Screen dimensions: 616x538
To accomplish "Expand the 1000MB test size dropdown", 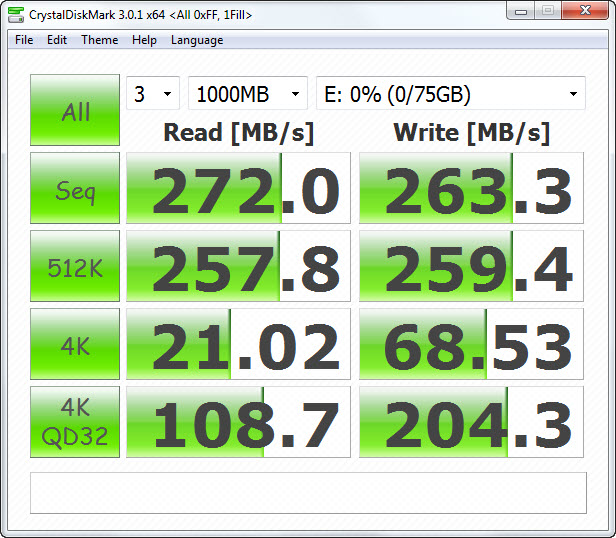I will coord(248,95).
